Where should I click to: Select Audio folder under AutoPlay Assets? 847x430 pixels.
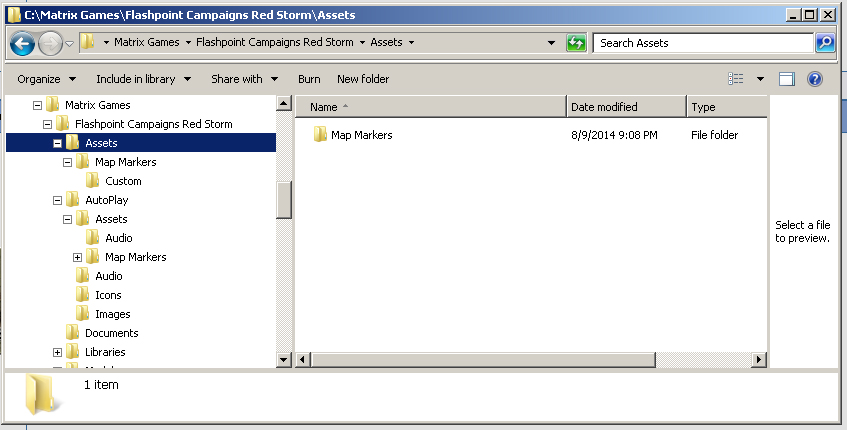119,238
